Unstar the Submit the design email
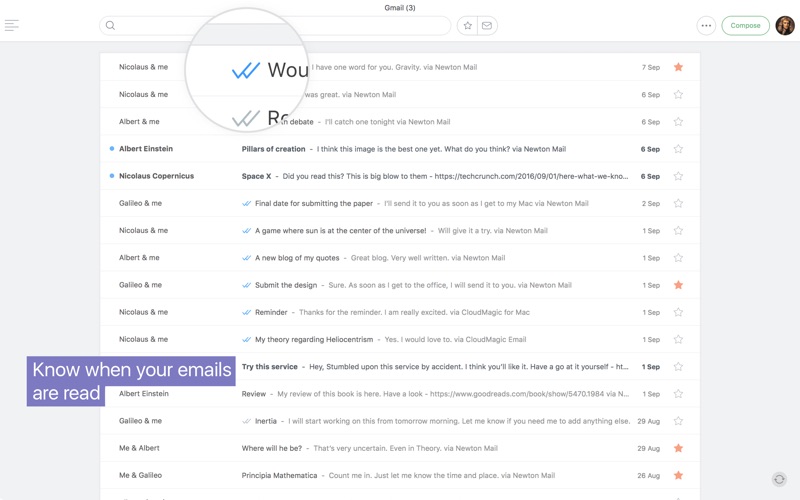Viewport: 800px width, 500px height. point(678,285)
